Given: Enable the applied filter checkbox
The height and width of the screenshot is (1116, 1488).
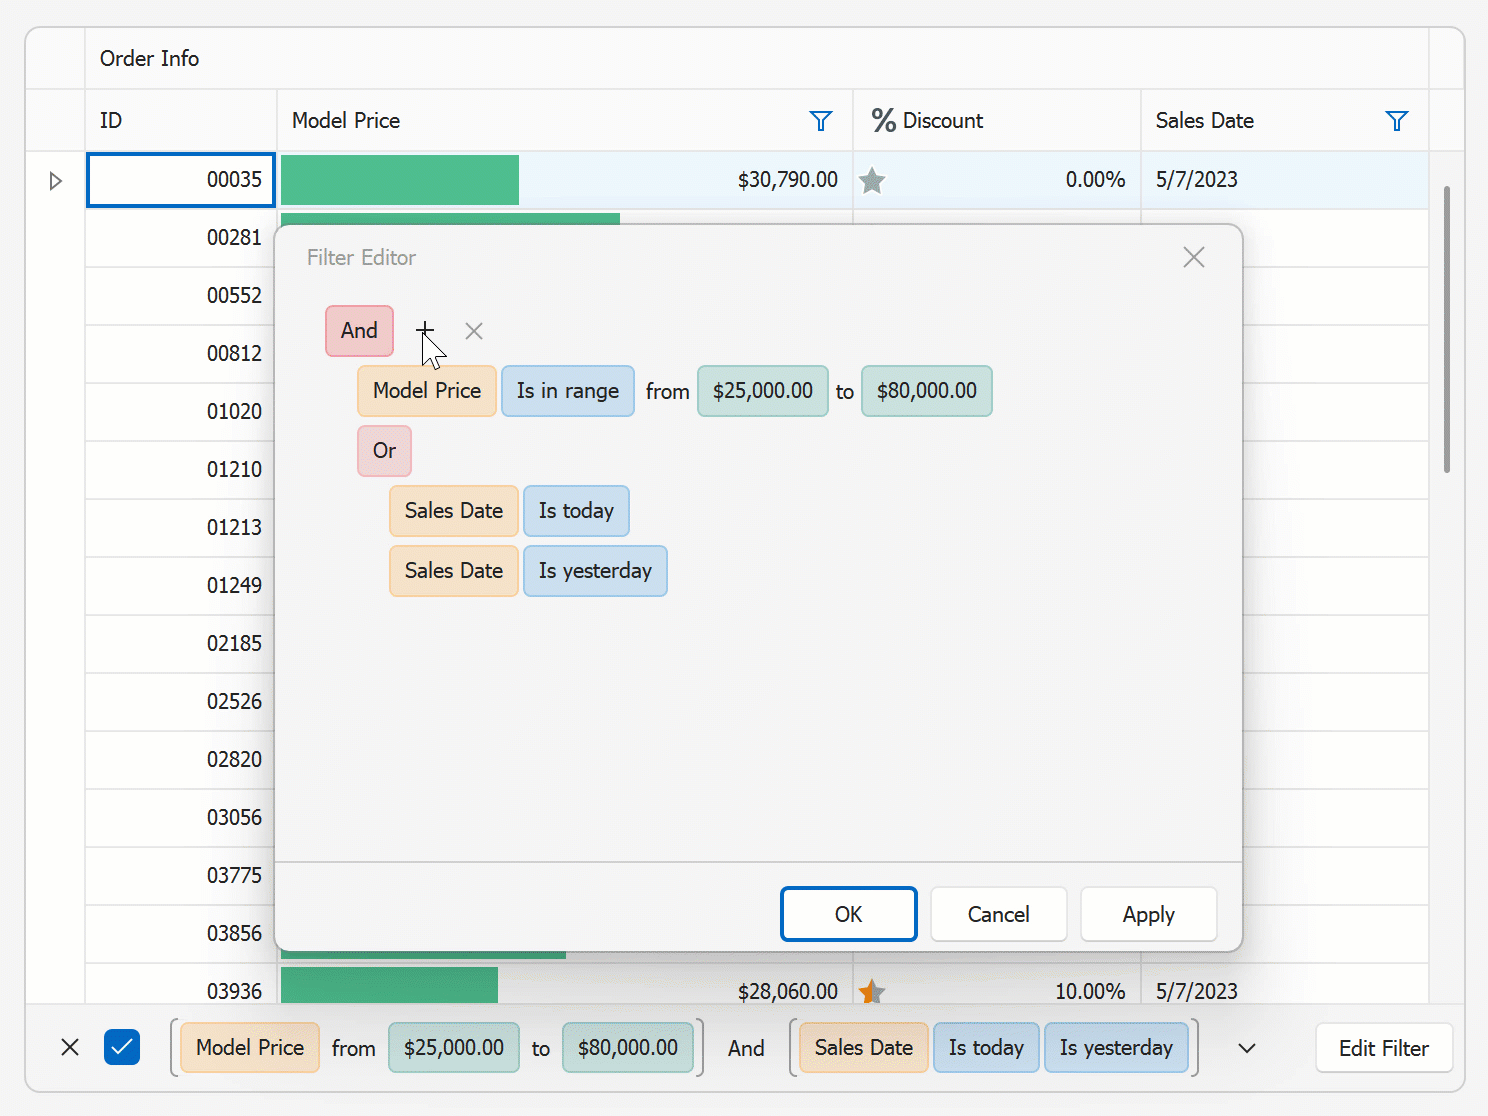Looking at the screenshot, I should click(122, 1047).
